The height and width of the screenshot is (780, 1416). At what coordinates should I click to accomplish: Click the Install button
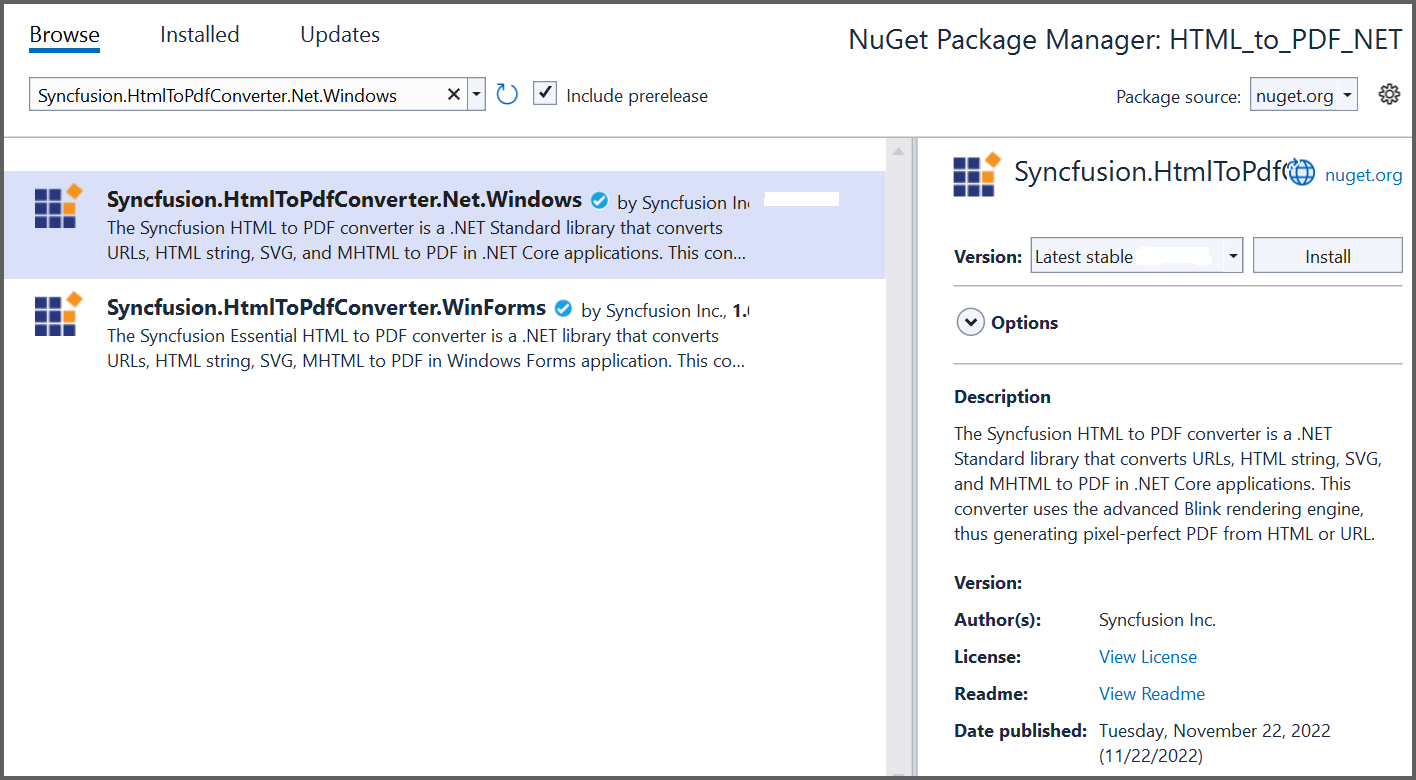click(x=1327, y=255)
